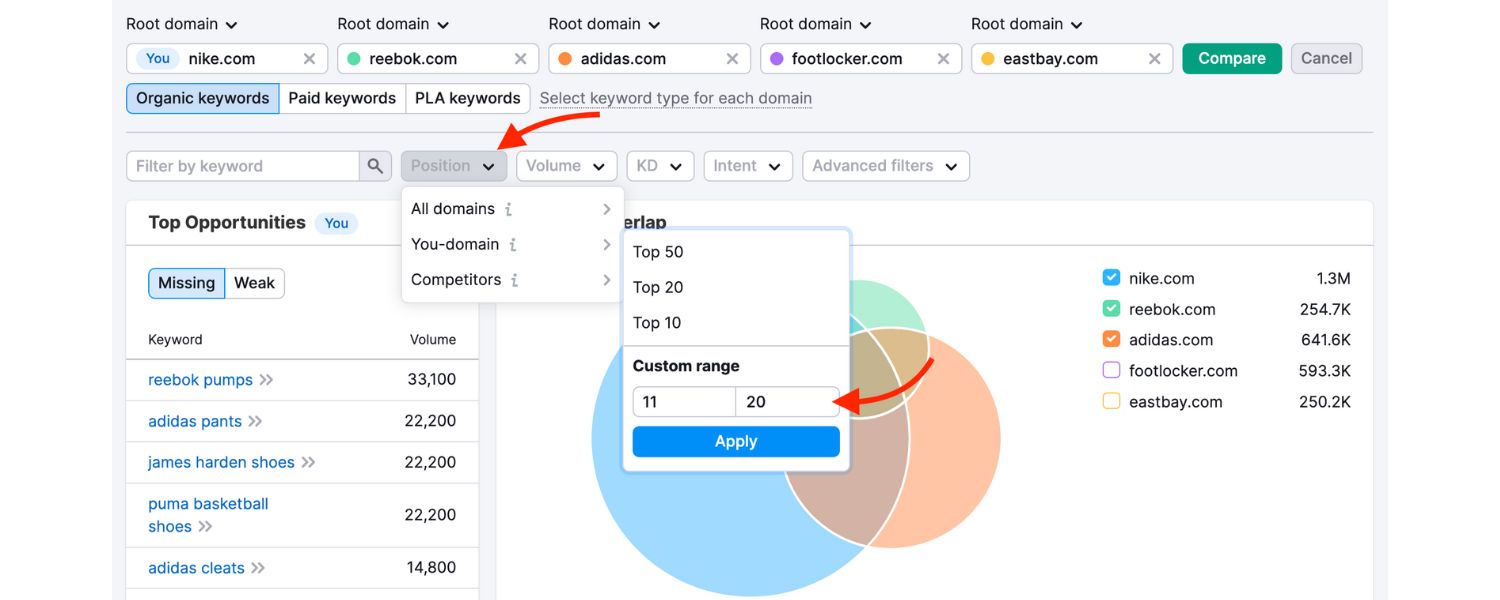Remove reebok.com using its X icon
This screenshot has height=600, width=1500.
[520, 58]
